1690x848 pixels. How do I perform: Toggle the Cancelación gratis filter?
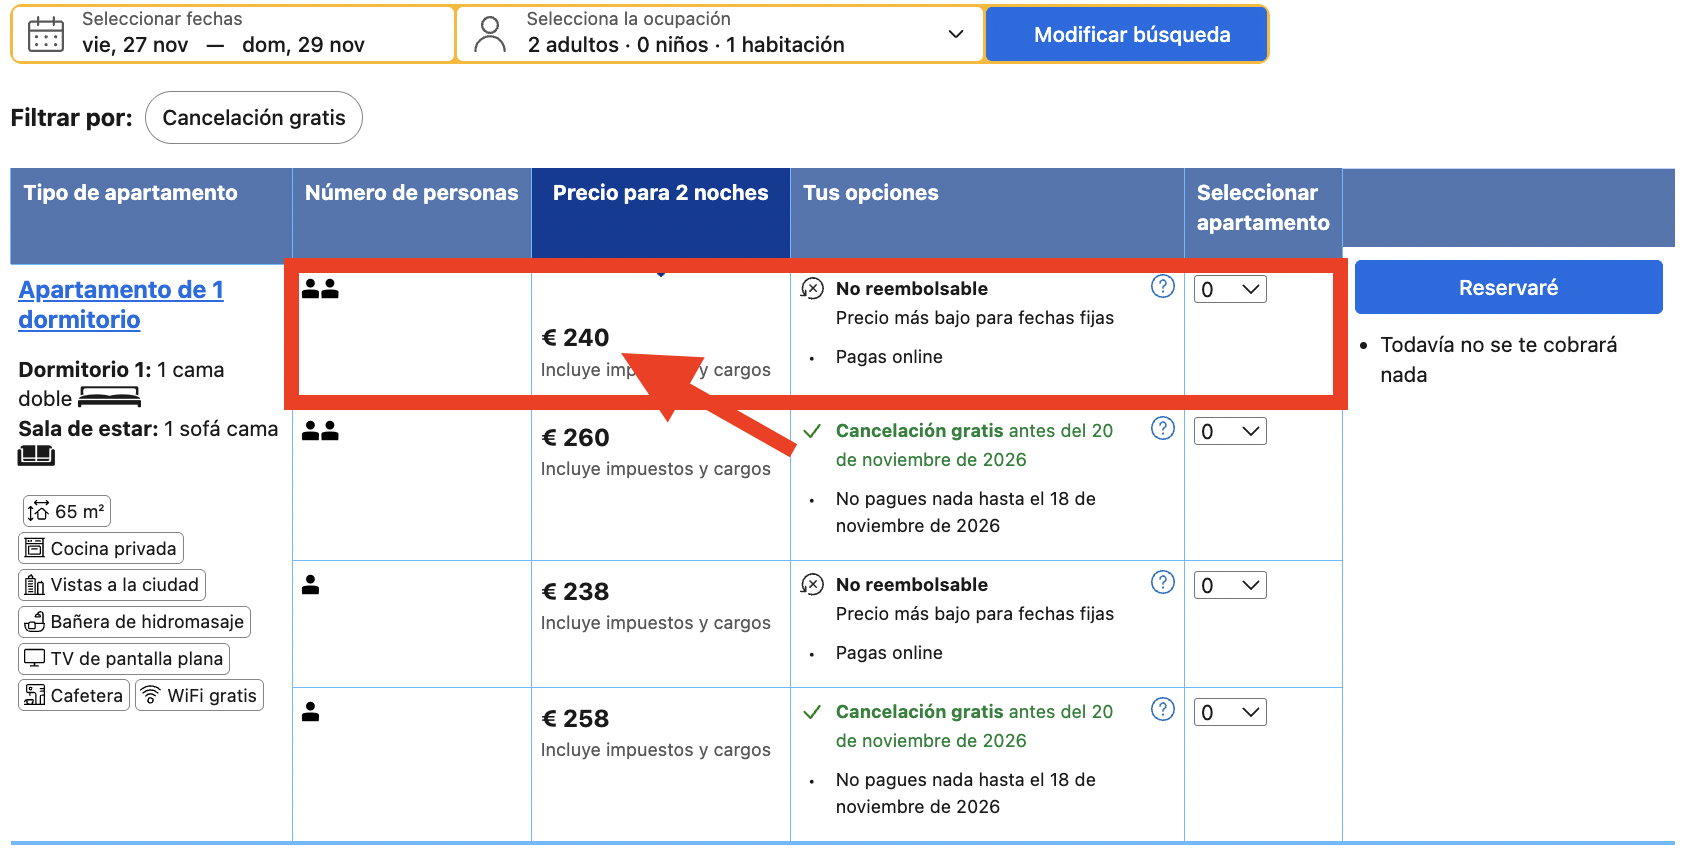[x=254, y=118]
